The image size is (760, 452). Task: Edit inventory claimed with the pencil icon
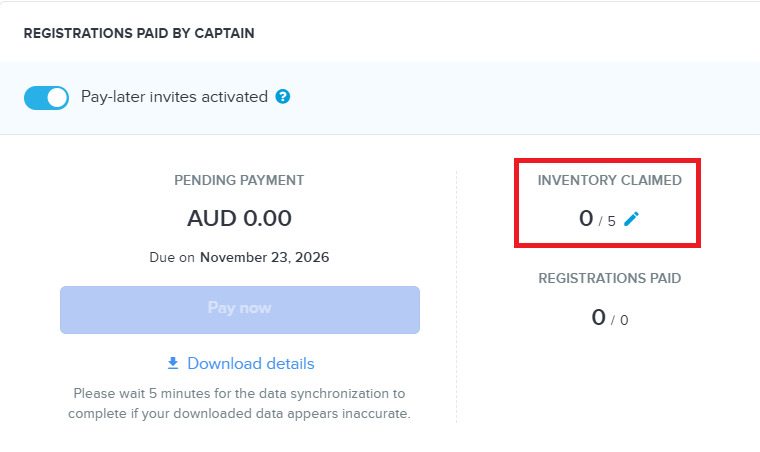click(631, 219)
